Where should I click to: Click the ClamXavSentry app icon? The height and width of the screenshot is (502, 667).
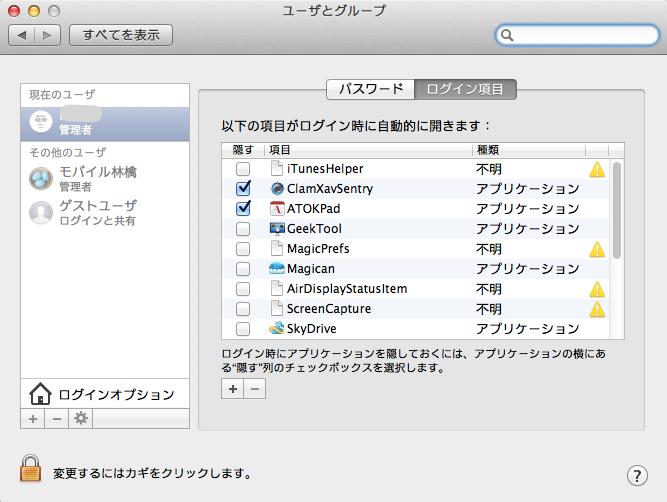pos(277,188)
